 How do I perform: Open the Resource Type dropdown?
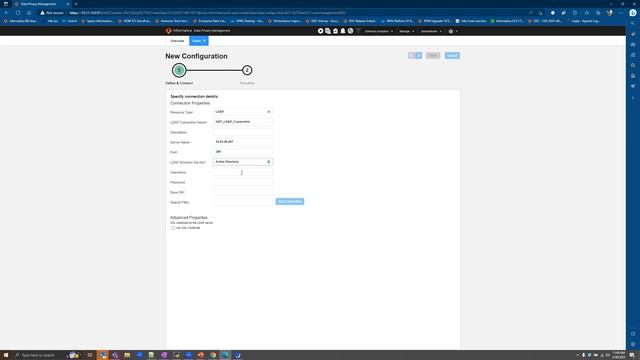click(243, 111)
